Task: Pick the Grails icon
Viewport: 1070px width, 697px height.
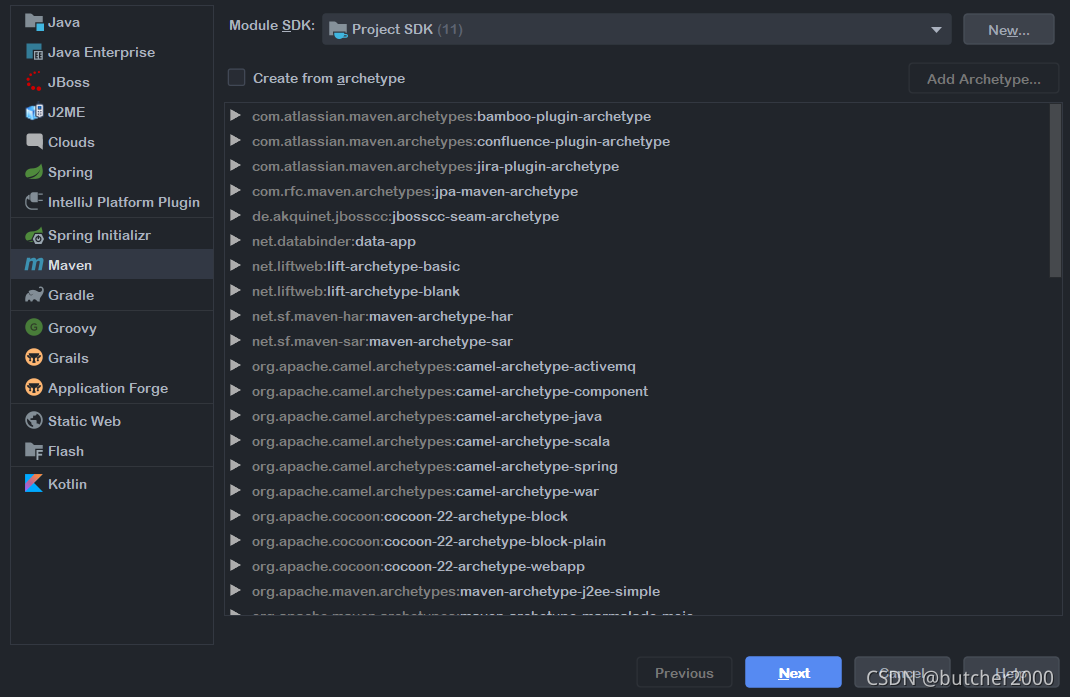Action: coord(34,358)
